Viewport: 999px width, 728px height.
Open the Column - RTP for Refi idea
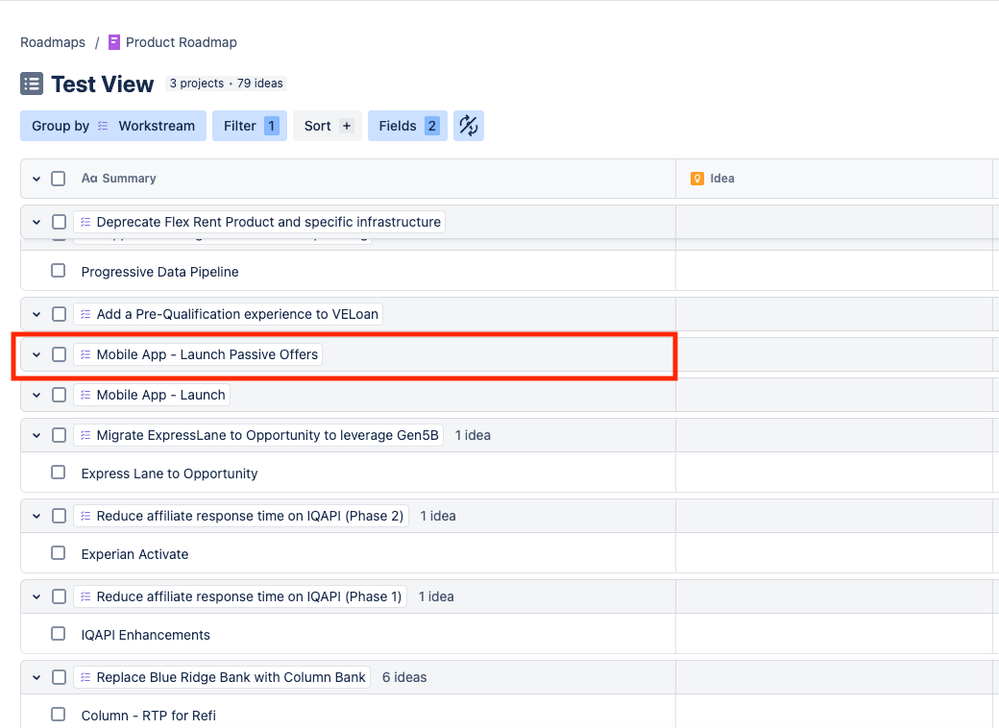pyautogui.click(x=148, y=715)
